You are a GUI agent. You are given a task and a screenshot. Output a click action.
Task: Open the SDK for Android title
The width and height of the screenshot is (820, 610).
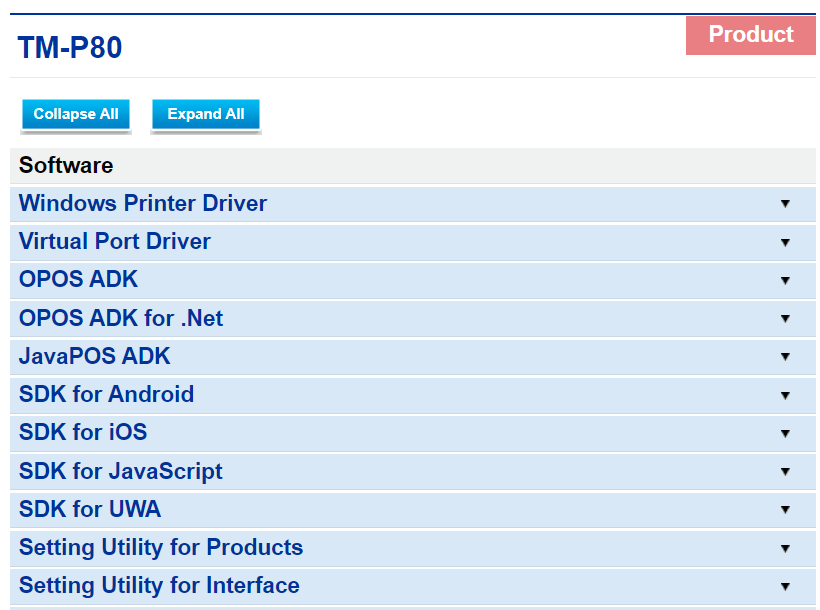tap(106, 394)
